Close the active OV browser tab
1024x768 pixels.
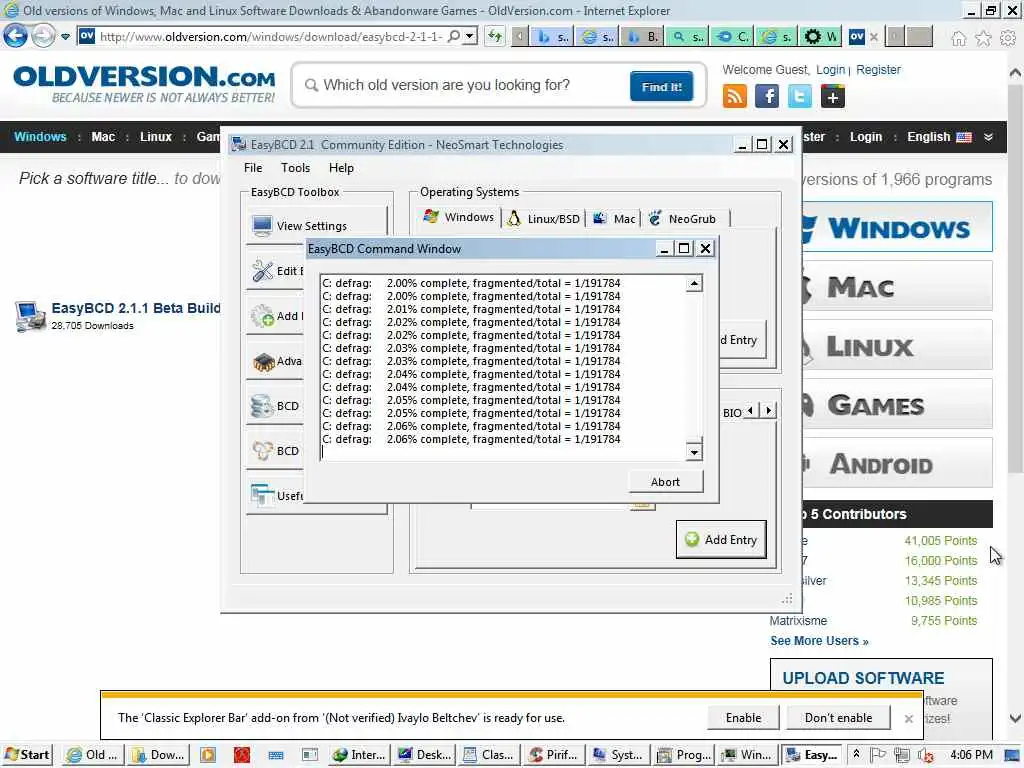click(874, 37)
